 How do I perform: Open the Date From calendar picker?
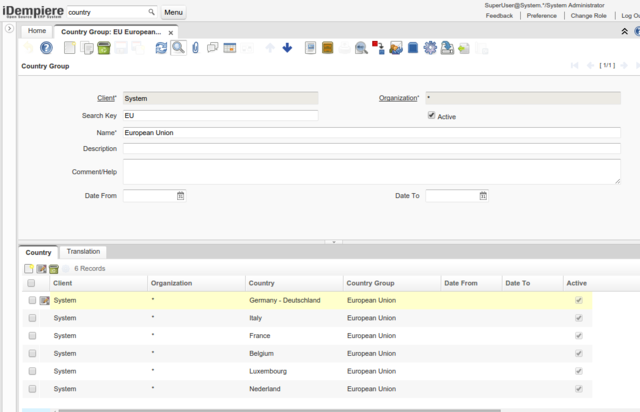tap(180, 196)
